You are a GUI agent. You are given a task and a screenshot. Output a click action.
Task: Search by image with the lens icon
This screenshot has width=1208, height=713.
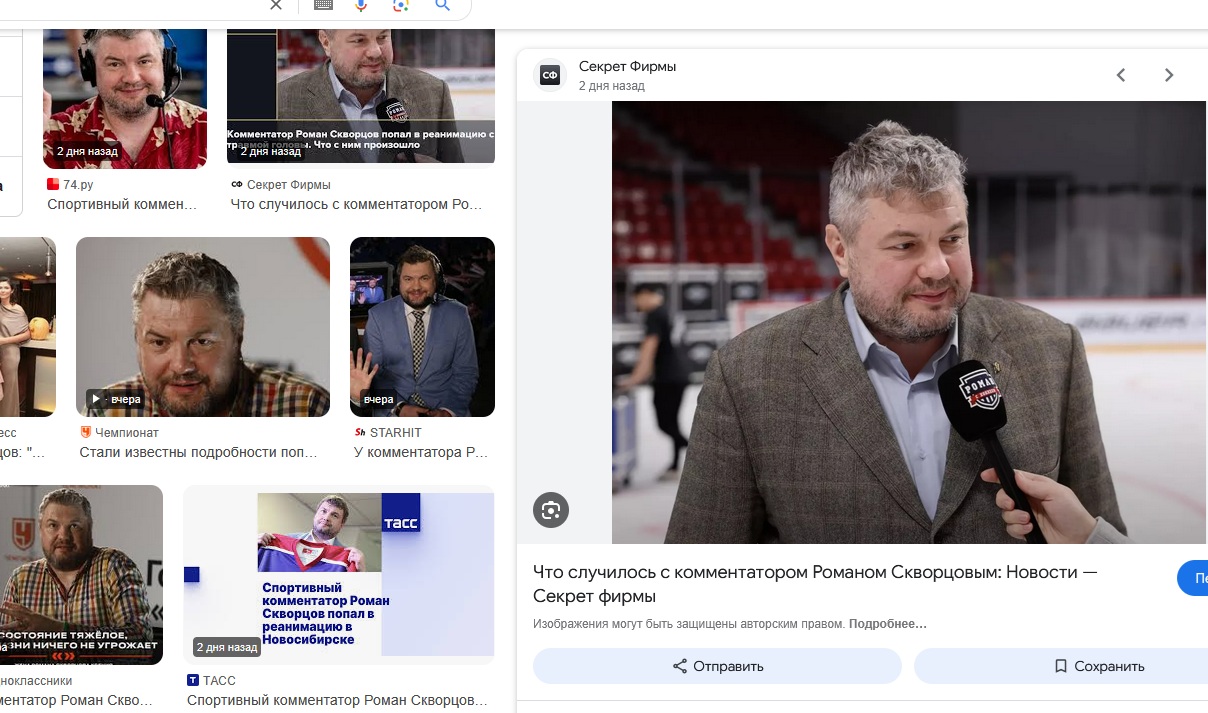click(401, 5)
